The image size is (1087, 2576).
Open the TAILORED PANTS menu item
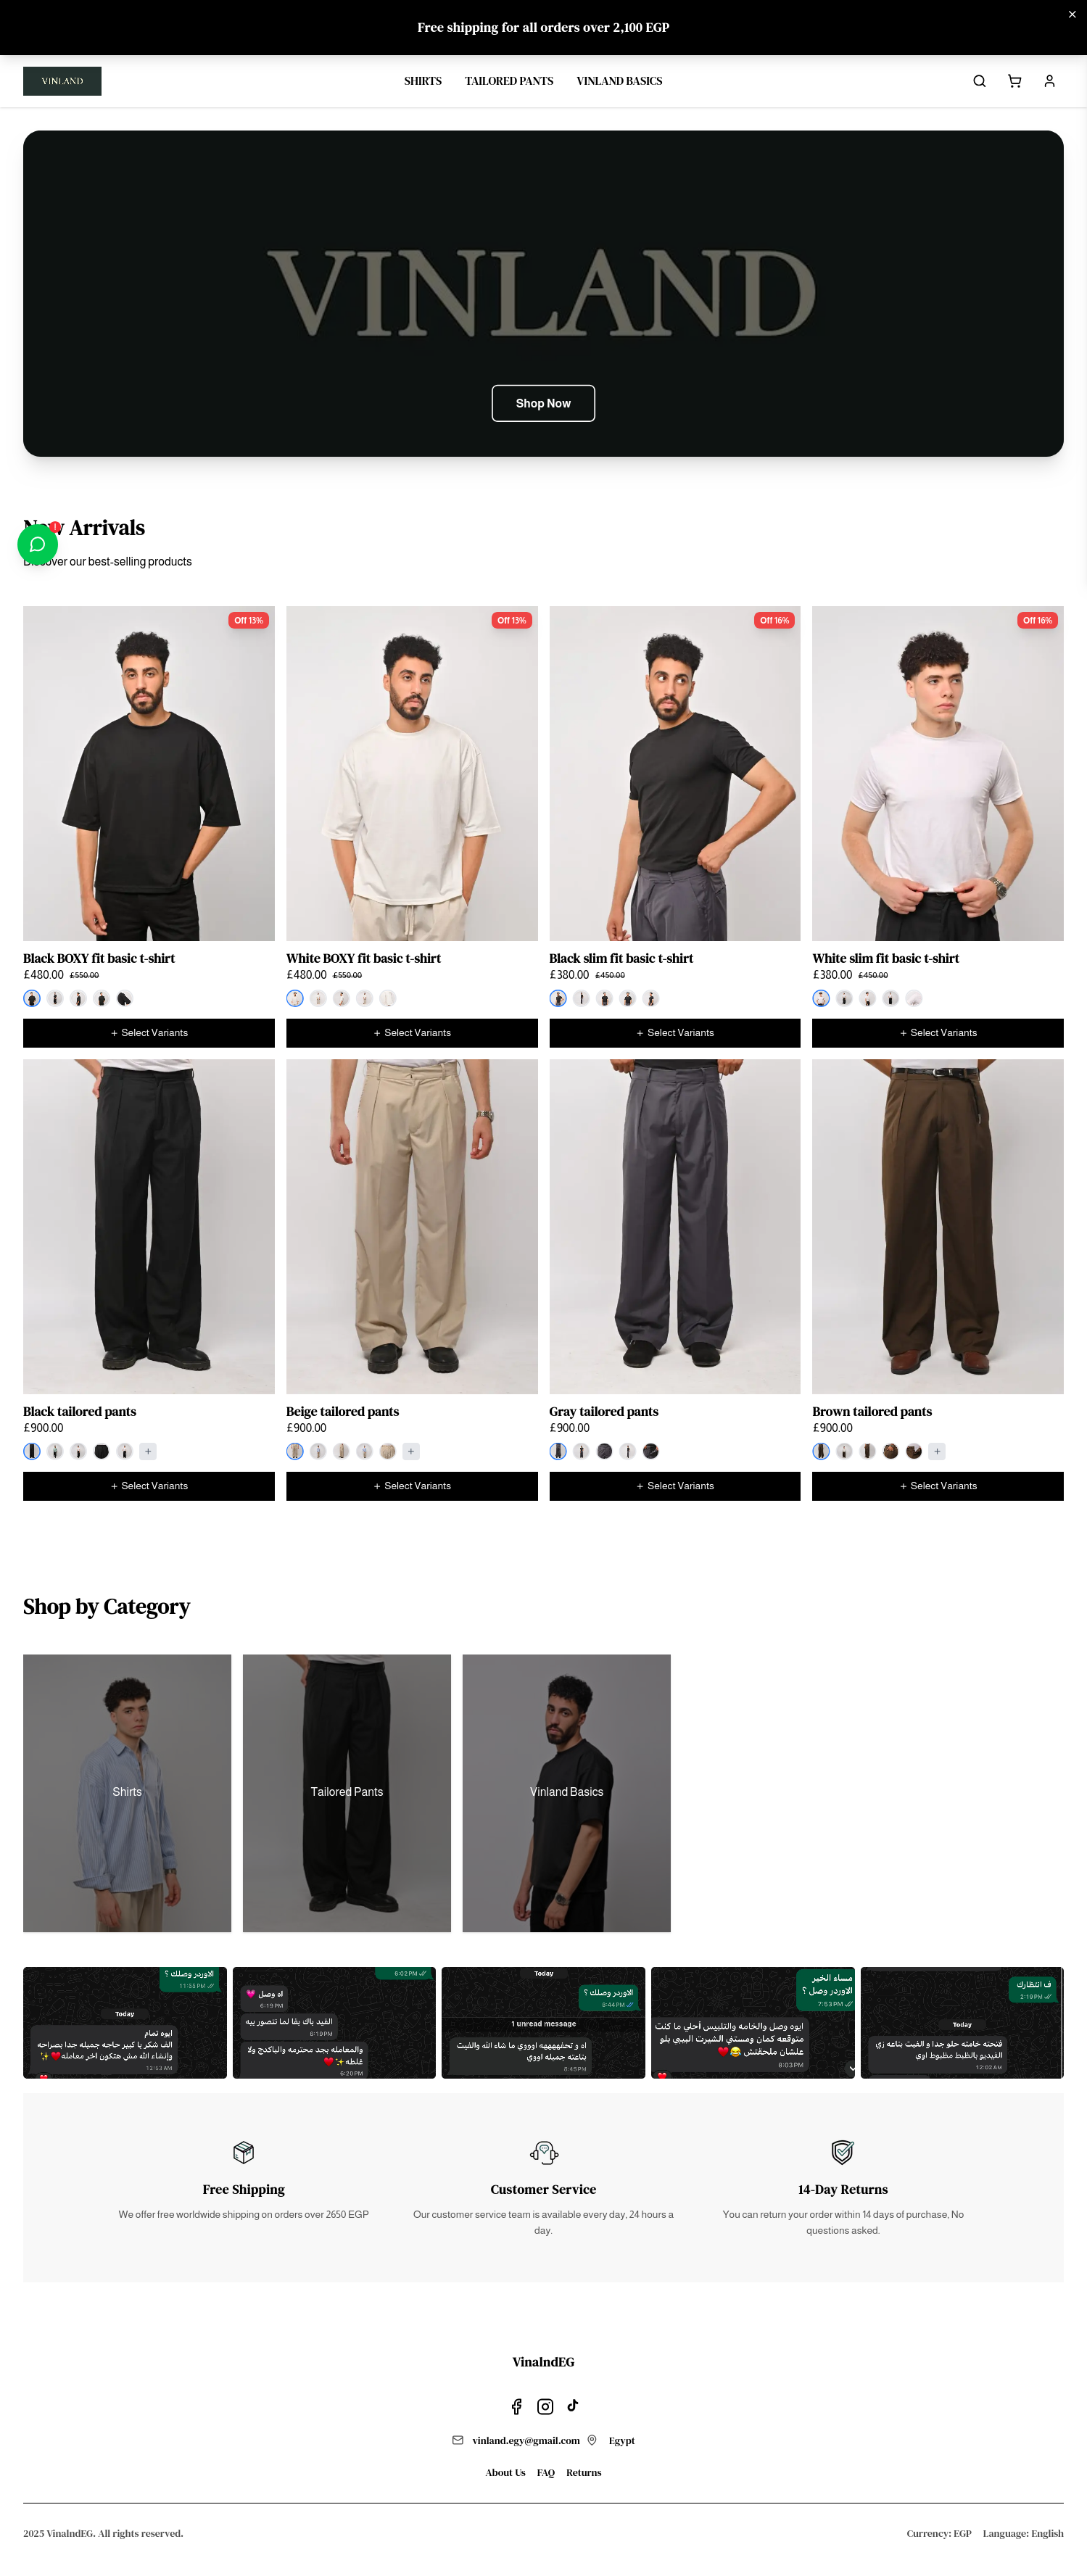pyautogui.click(x=509, y=81)
